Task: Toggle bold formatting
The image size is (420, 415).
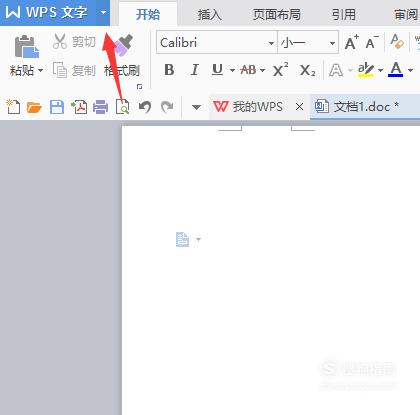Action: click(x=169, y=70)
